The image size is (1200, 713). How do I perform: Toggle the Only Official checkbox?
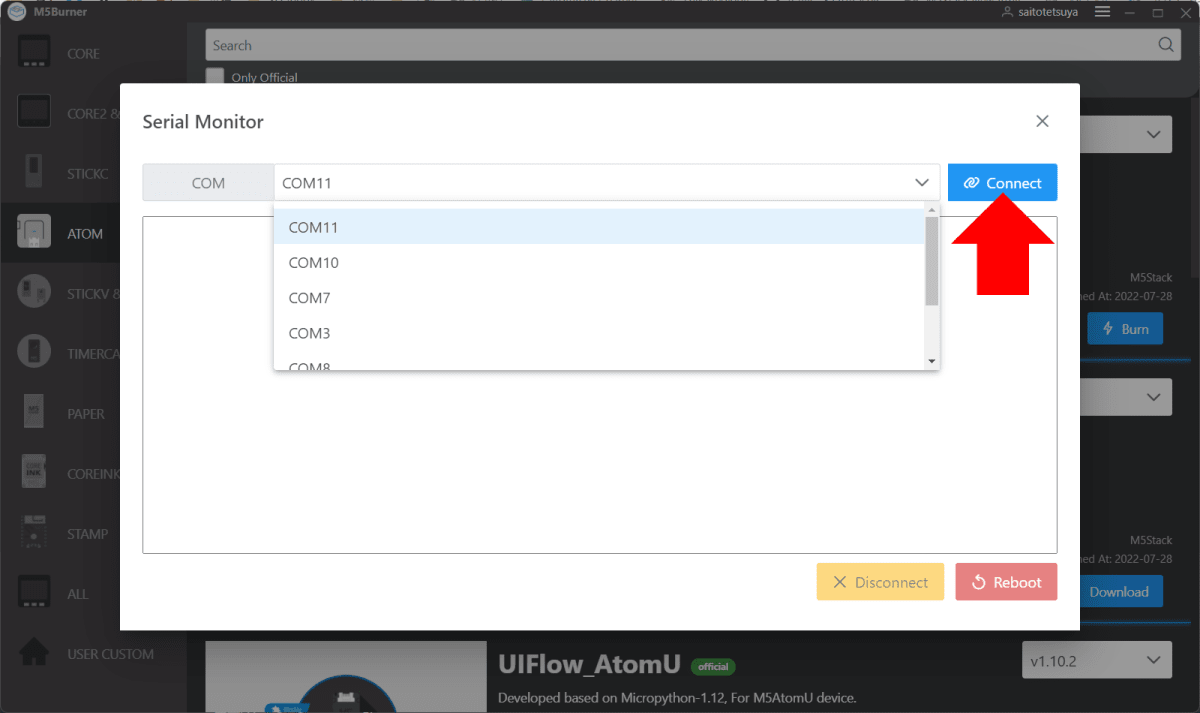point(214,77)
